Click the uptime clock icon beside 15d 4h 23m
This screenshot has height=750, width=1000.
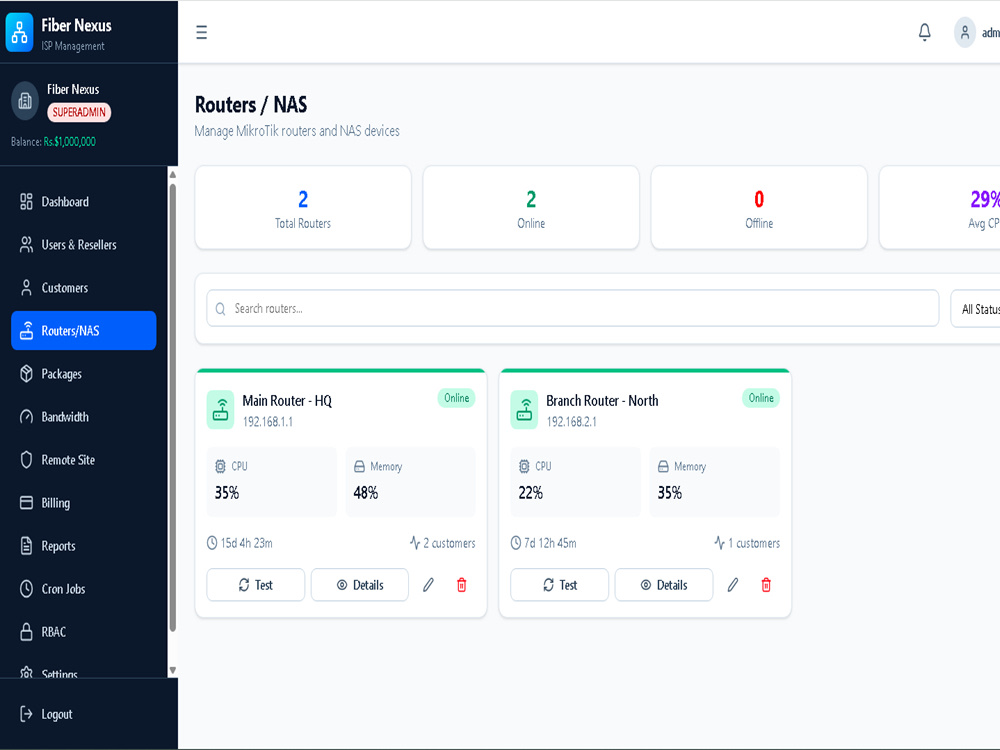[212, 543]
